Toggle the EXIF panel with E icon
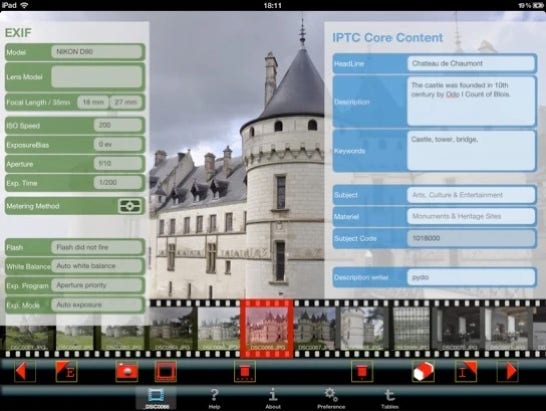Viewport: 546px width, 411px height. pyautogui.click(x=66, y=371)
